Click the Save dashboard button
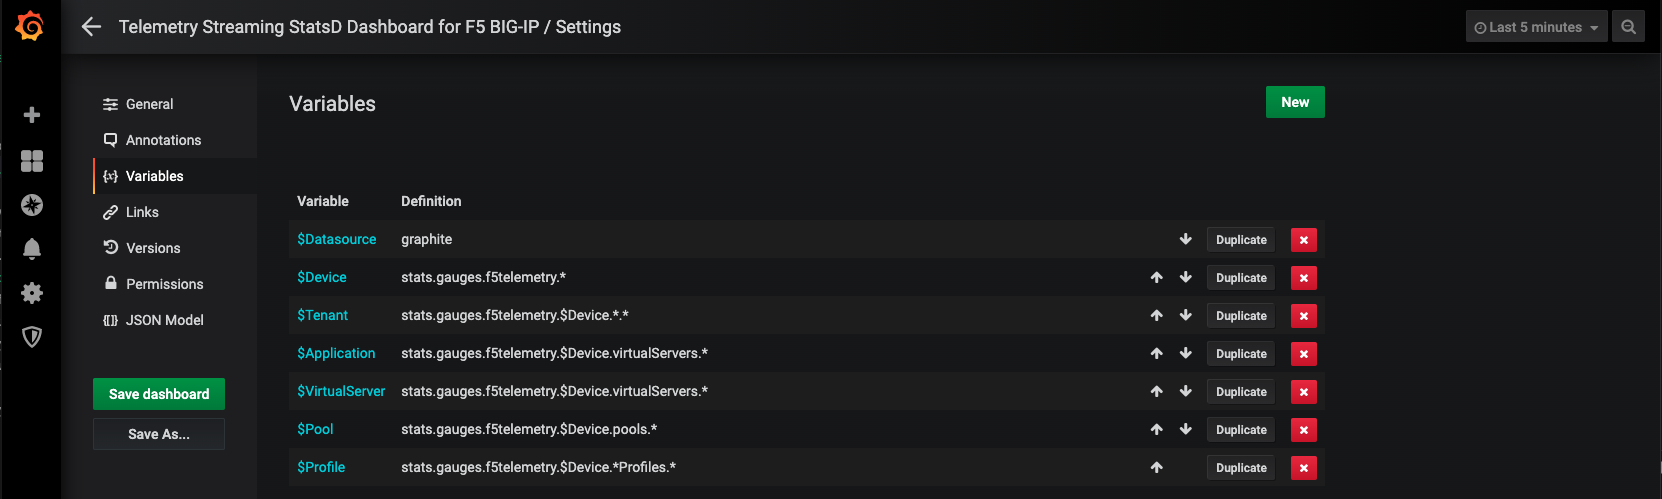The width and height of the screenshot is (1662, 499). point(159,394)
